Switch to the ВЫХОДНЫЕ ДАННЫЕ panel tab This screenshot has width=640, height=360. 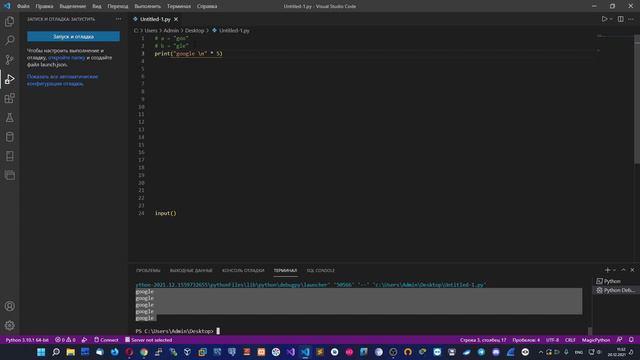tap(191, 271)
